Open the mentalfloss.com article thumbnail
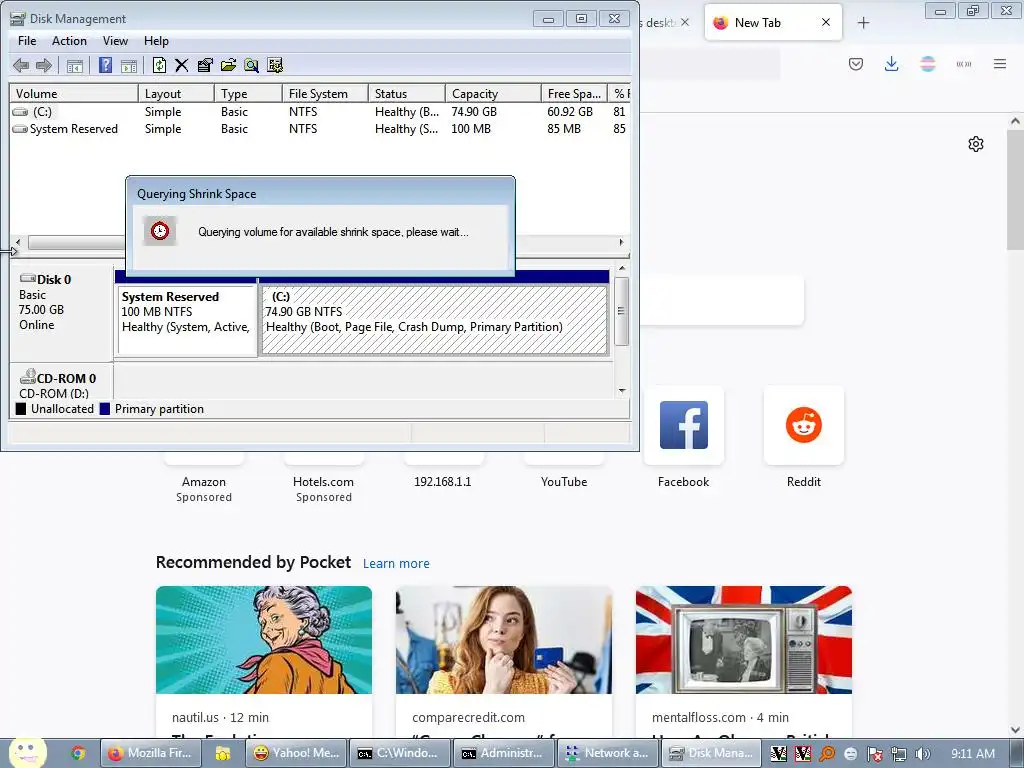 [x=744, y=639]
